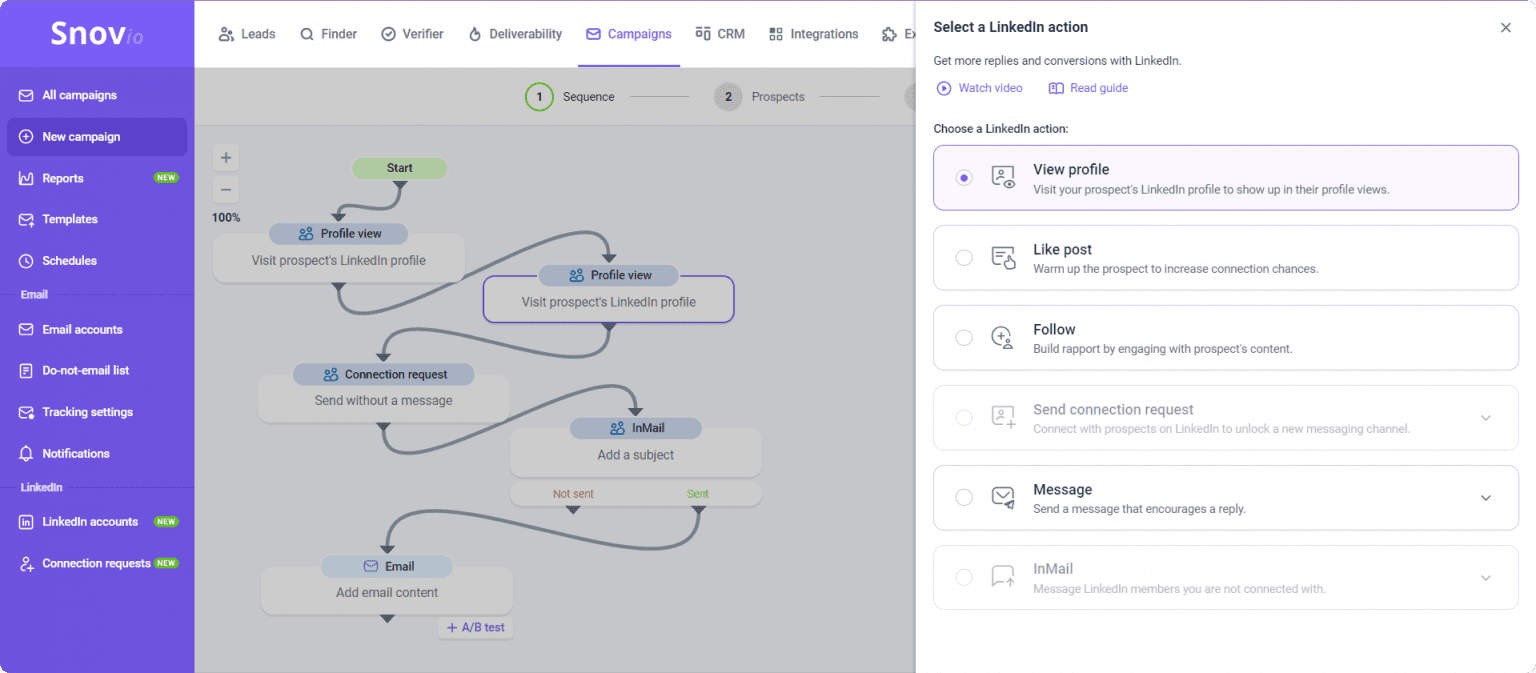
Task: Open the CRM tab
Action: click(720, 34)
